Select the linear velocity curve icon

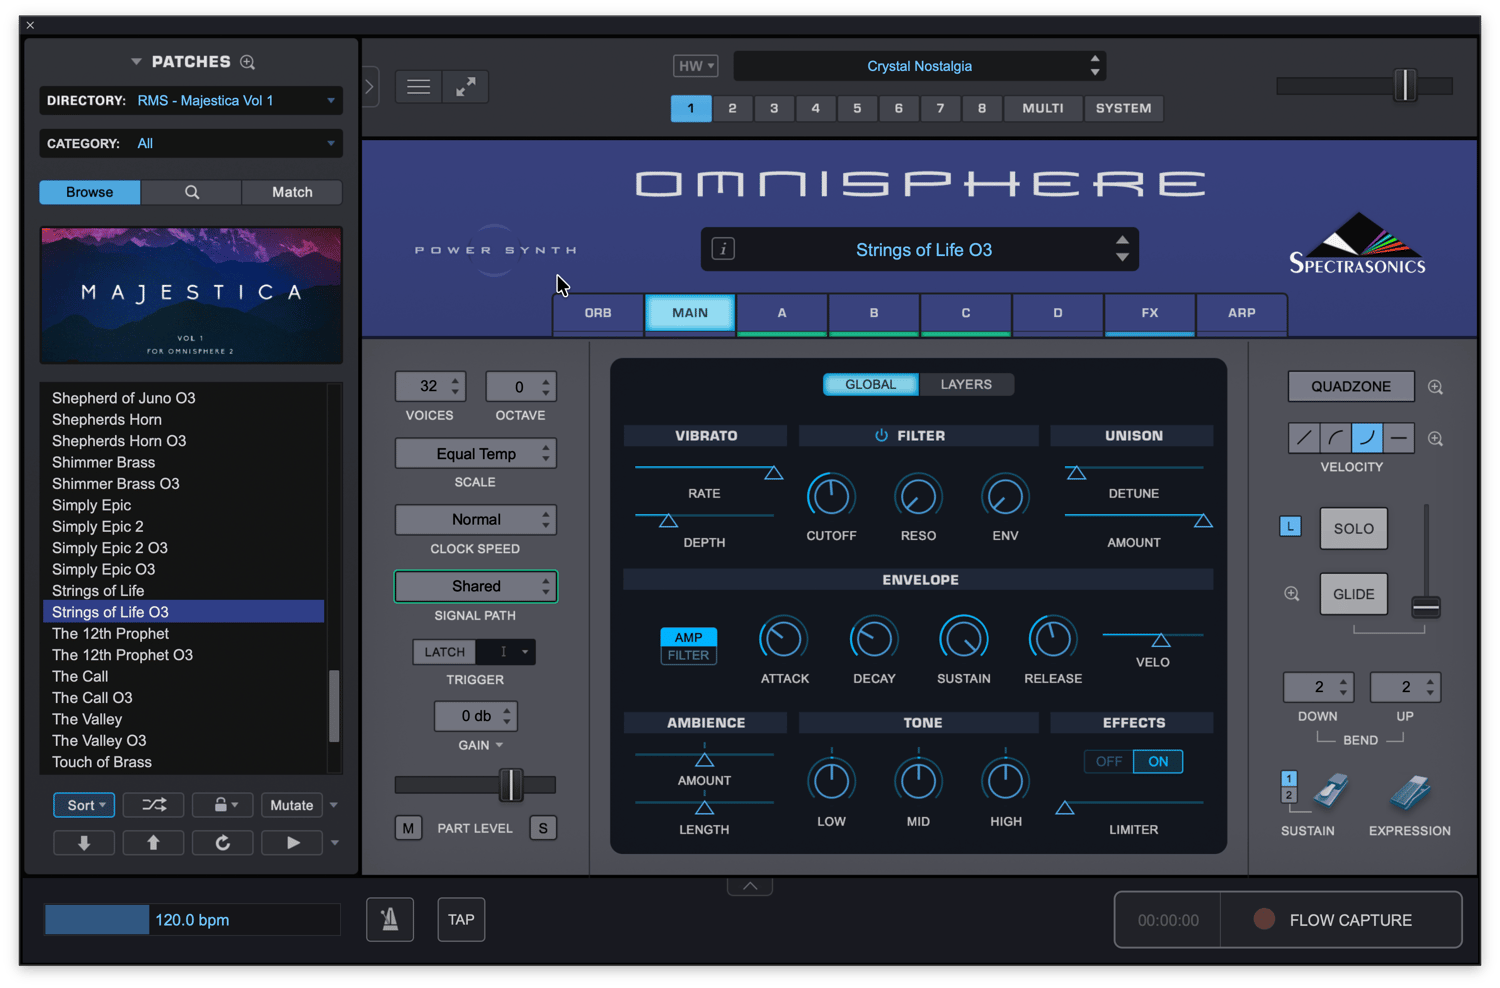point(1304,438)
